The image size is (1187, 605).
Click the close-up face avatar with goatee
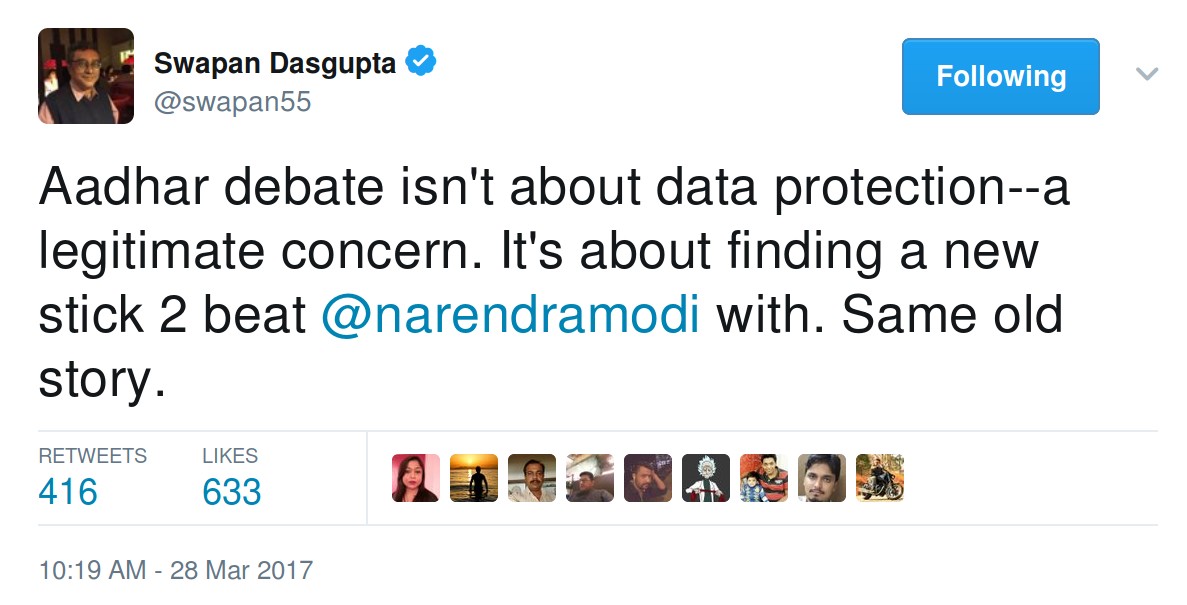click(821, 478)
